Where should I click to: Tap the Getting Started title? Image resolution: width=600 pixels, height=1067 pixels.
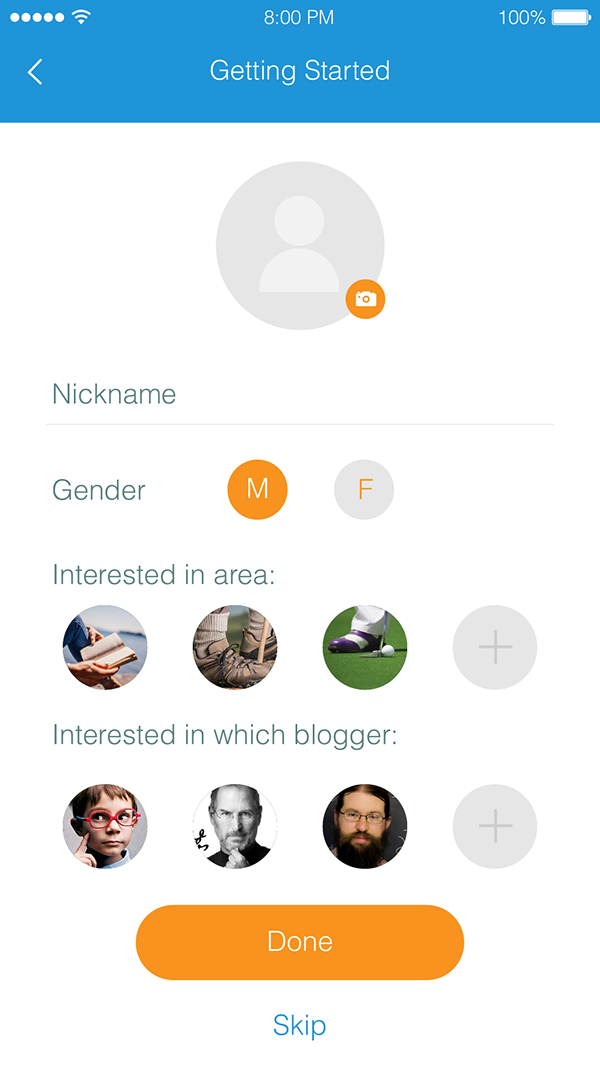[300, 71]
